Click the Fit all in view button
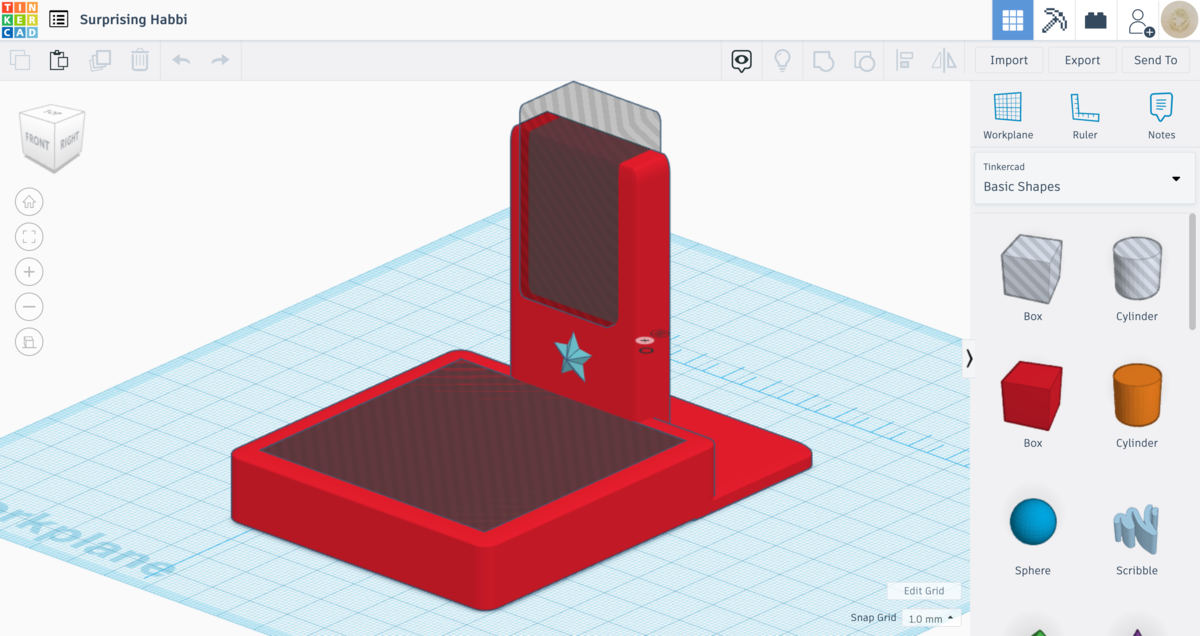Viewport: 1200px width, 636px height. click(29, 236)
